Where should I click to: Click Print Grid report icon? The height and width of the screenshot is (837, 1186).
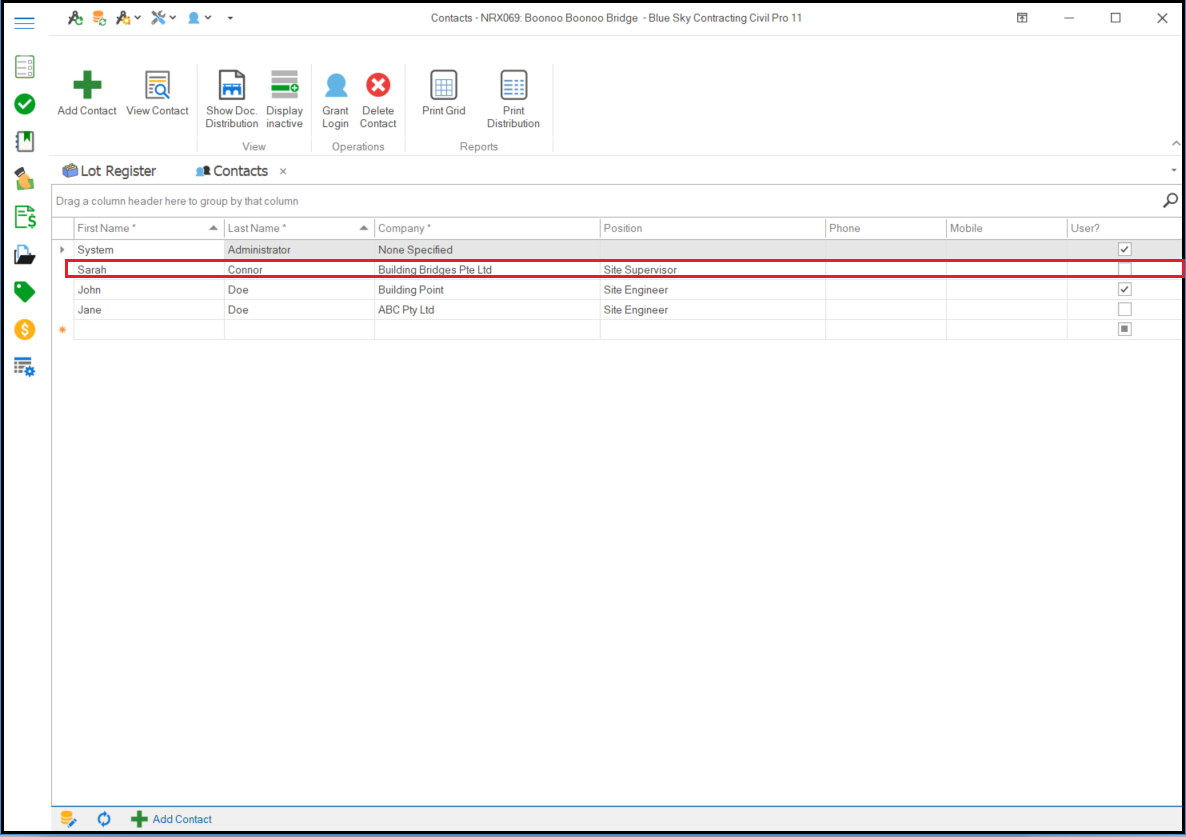coord(443,86)
